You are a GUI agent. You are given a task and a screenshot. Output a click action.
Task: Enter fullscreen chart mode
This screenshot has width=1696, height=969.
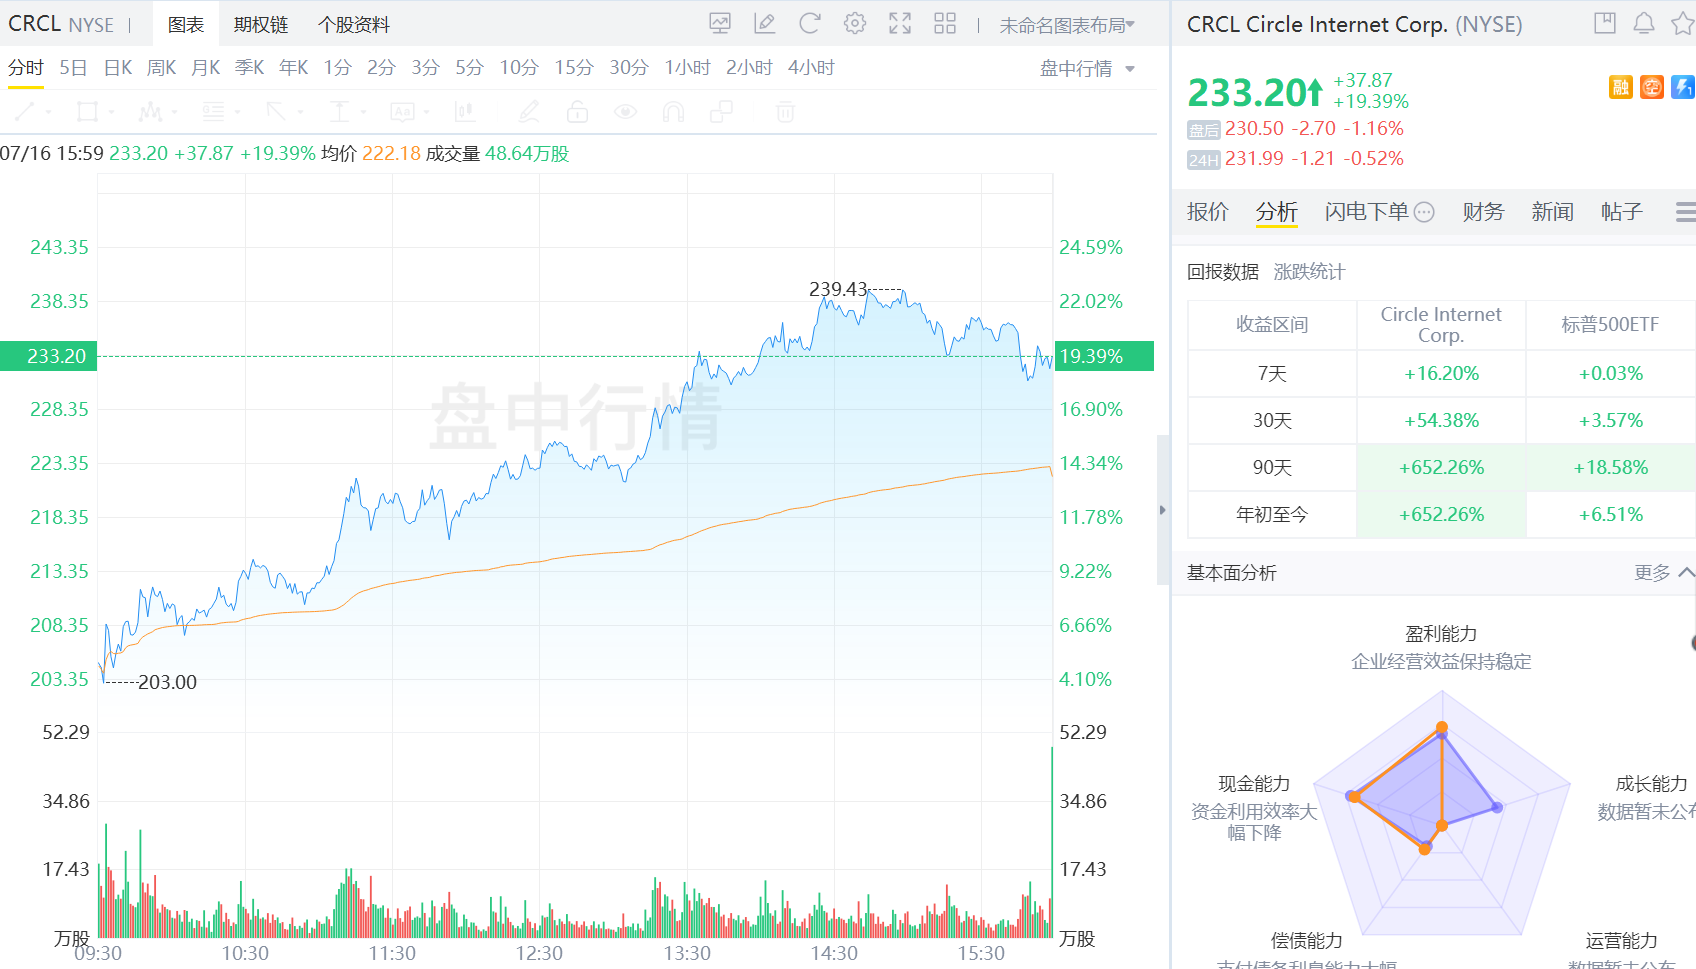coord(899,23)
